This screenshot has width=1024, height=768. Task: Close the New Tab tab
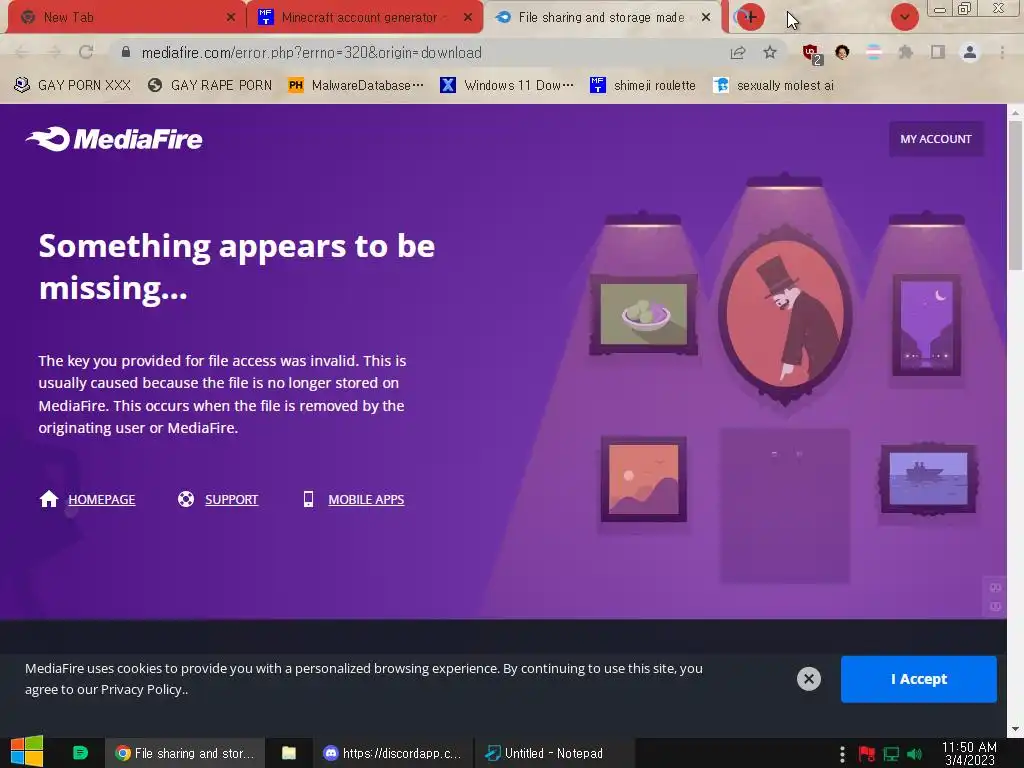click(x=231, y=18)
